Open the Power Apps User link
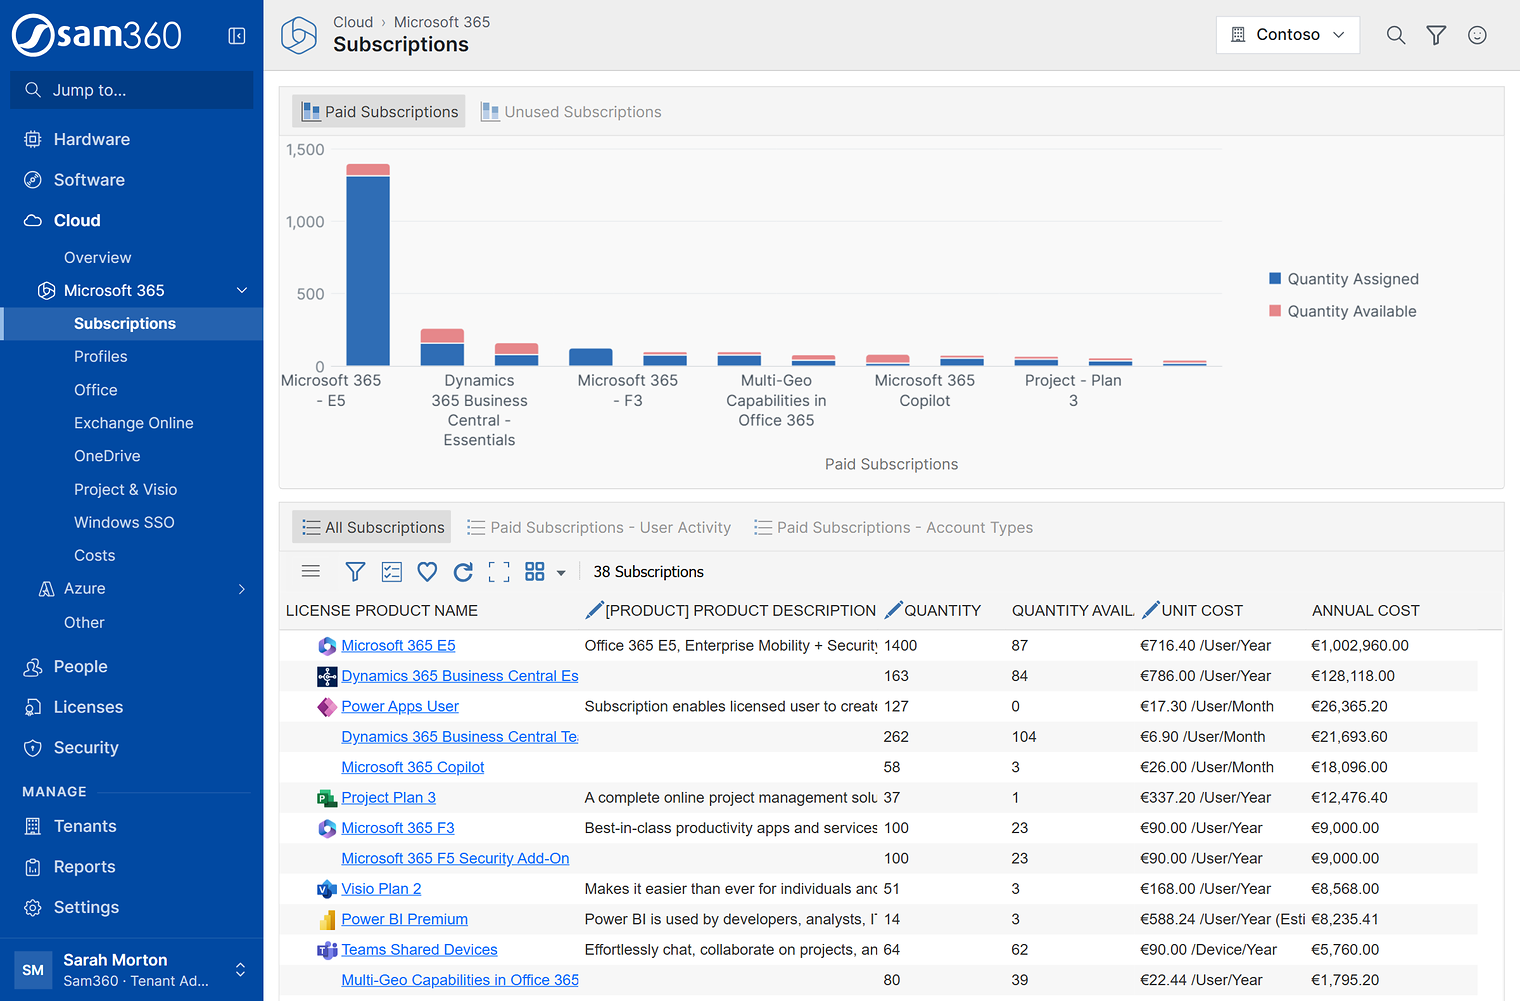The height and width of the screenshot is (1001, 1520). tap(400, 706)
